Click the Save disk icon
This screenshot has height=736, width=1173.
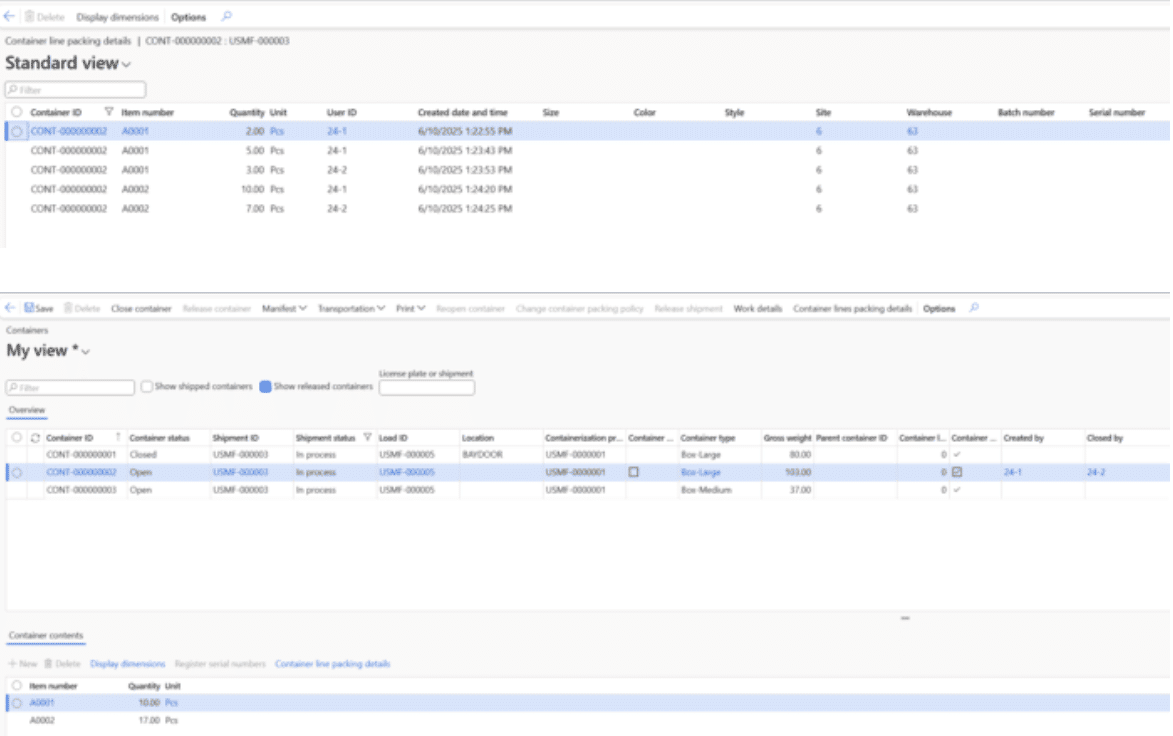tap(30, 309)
